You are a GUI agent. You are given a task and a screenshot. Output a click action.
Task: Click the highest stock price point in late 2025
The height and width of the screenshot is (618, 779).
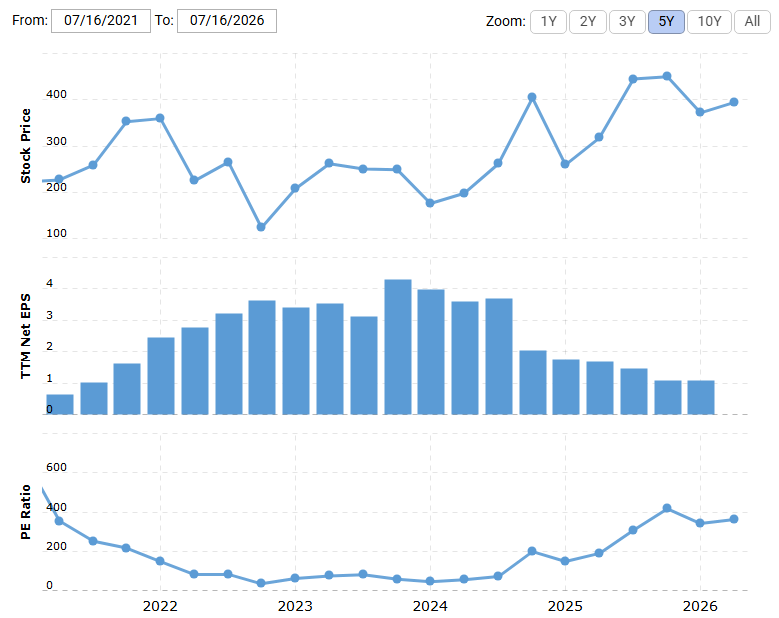[667, 77]
